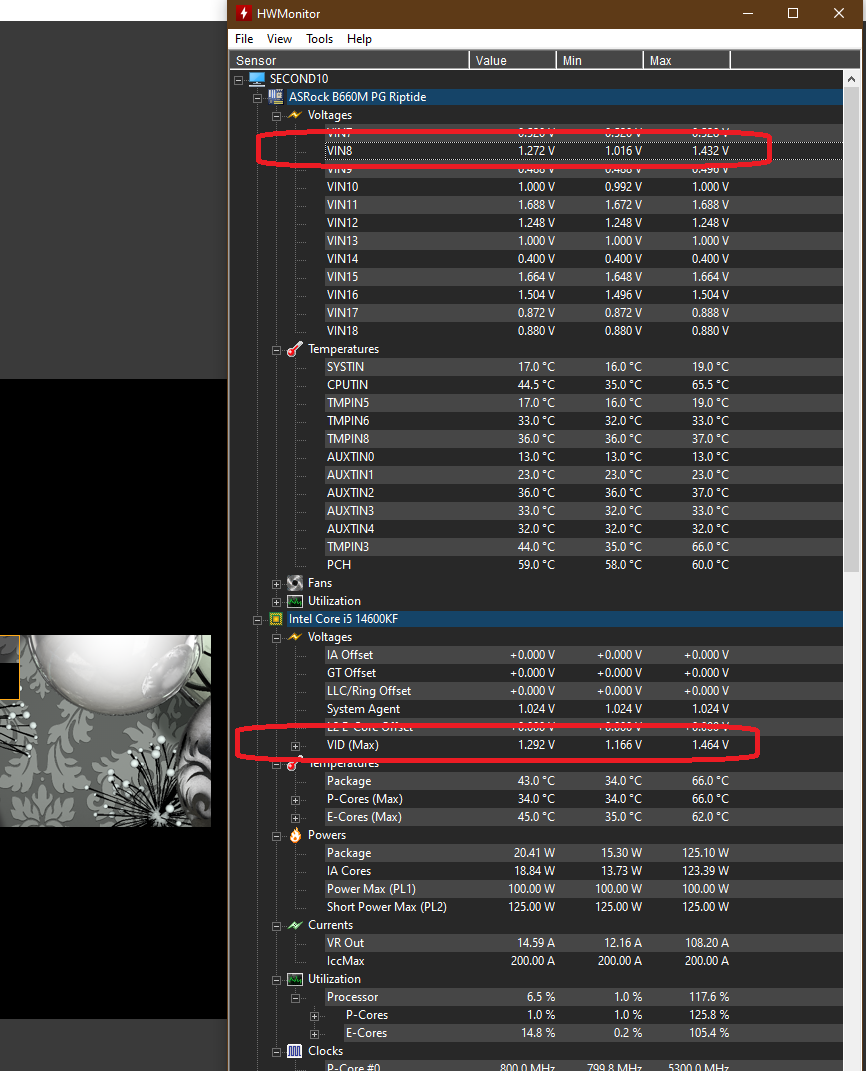The height and width of the screenshot is (1071, 866).
Task: Select the VIN10 voltage row
Action: (x=583, y=186)
